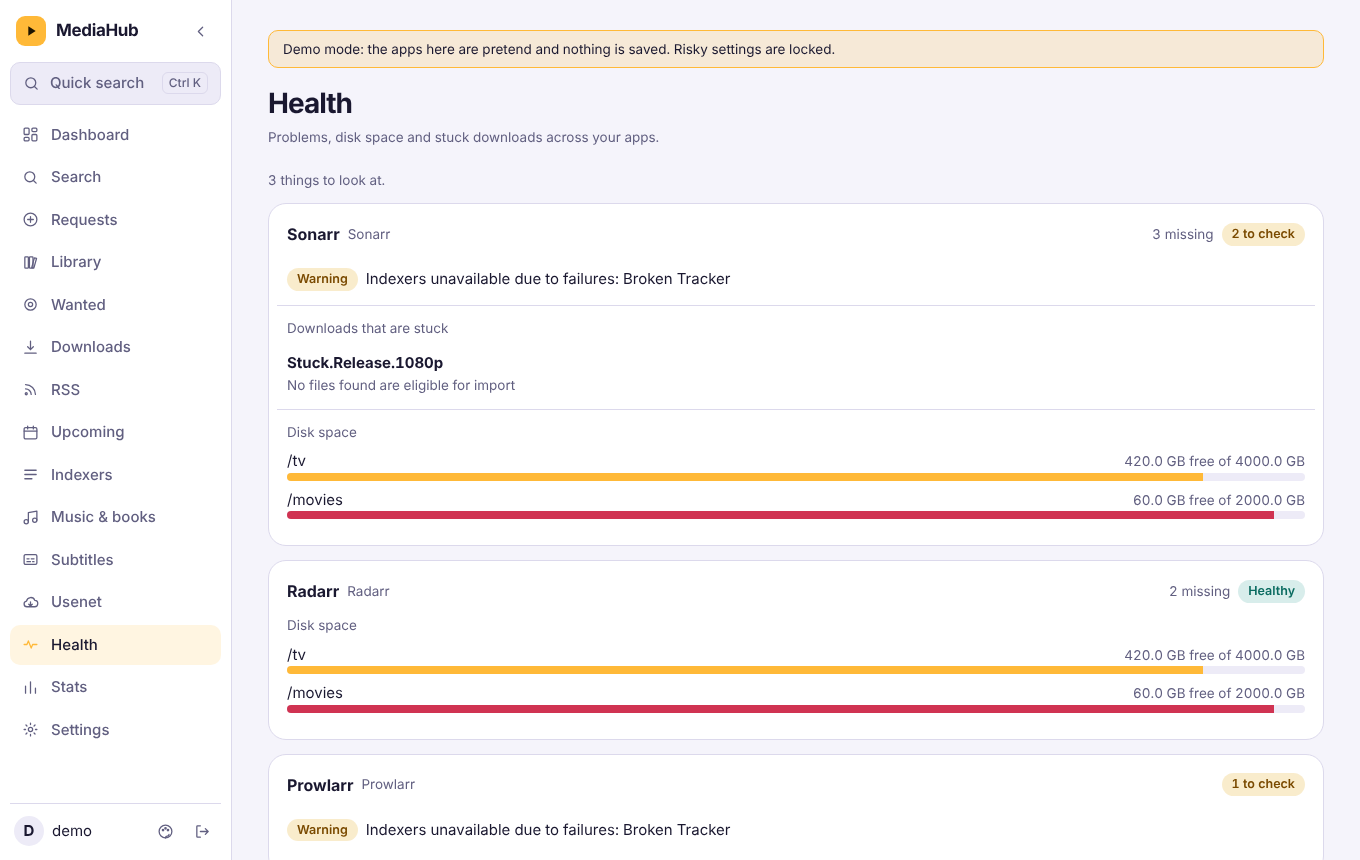Image resolution: width=1360 pixels, height=860 pixels.
Task: Click the RSS feed icon
Action: click(30, 390)
